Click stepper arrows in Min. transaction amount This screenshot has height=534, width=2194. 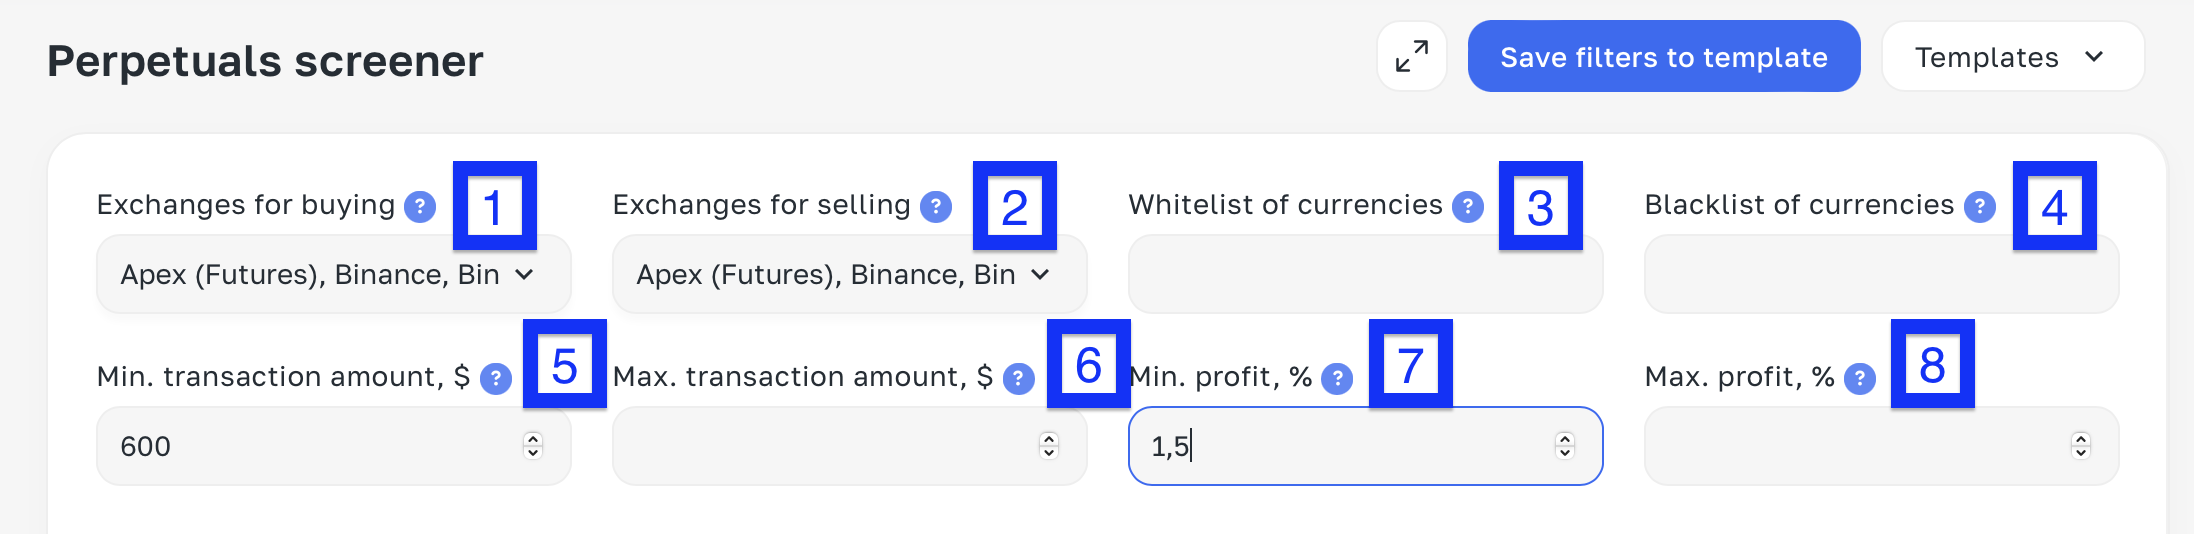click(x=534, y=446)
